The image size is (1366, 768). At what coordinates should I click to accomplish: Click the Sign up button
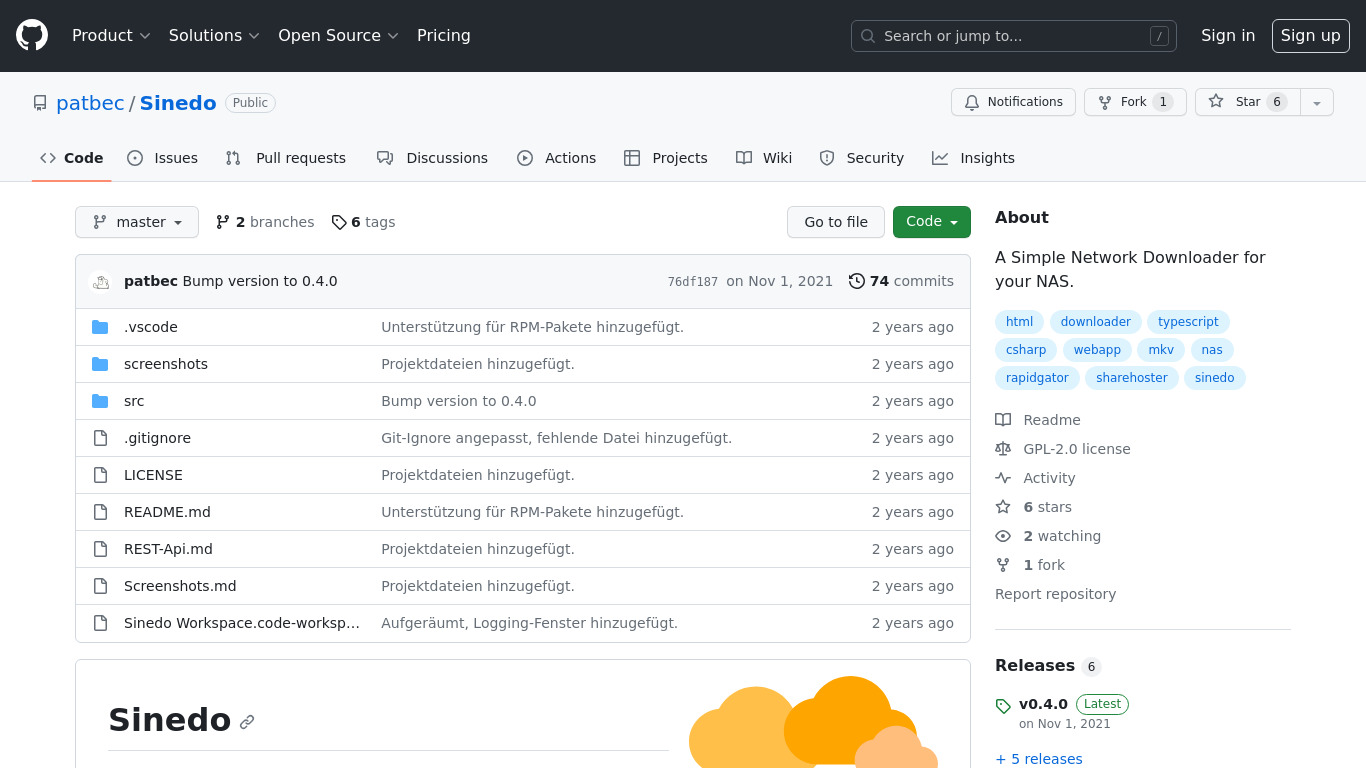click(x=1310, y=36)
